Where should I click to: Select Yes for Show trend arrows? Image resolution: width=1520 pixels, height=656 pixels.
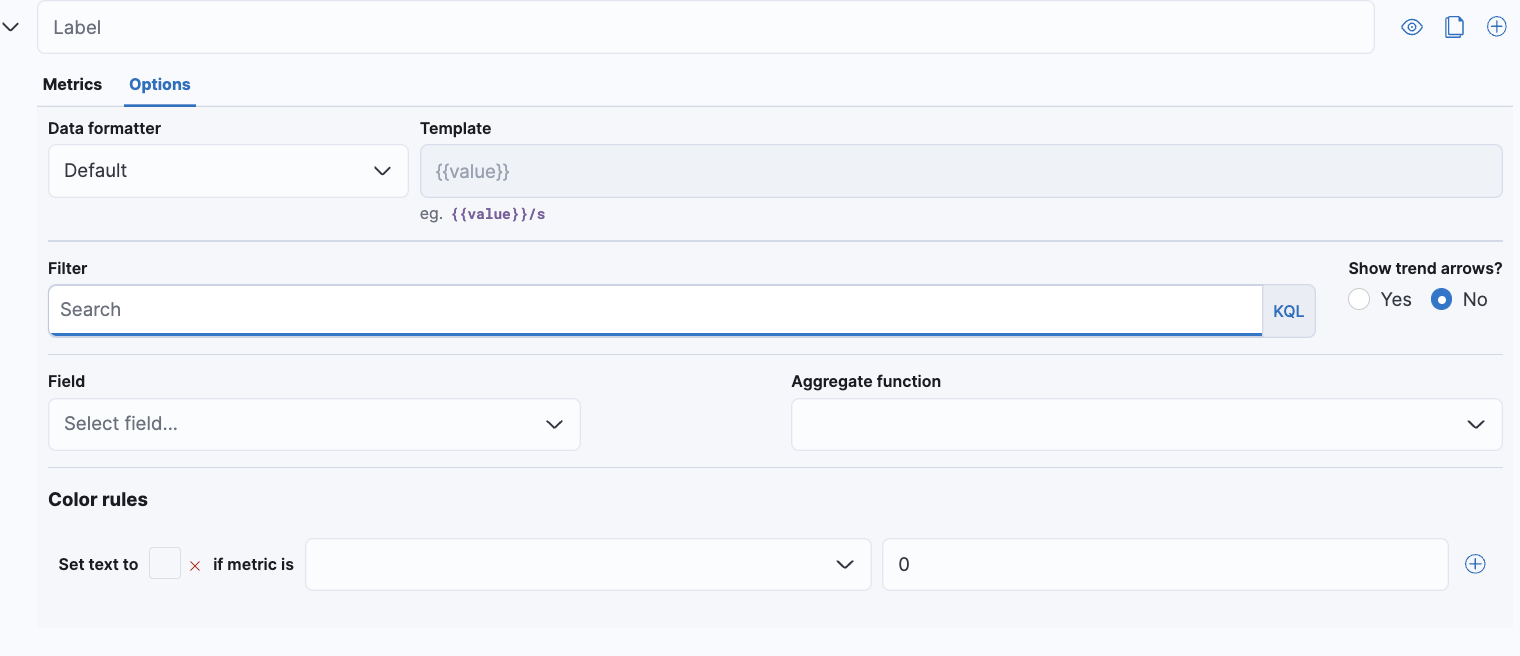1359,299
